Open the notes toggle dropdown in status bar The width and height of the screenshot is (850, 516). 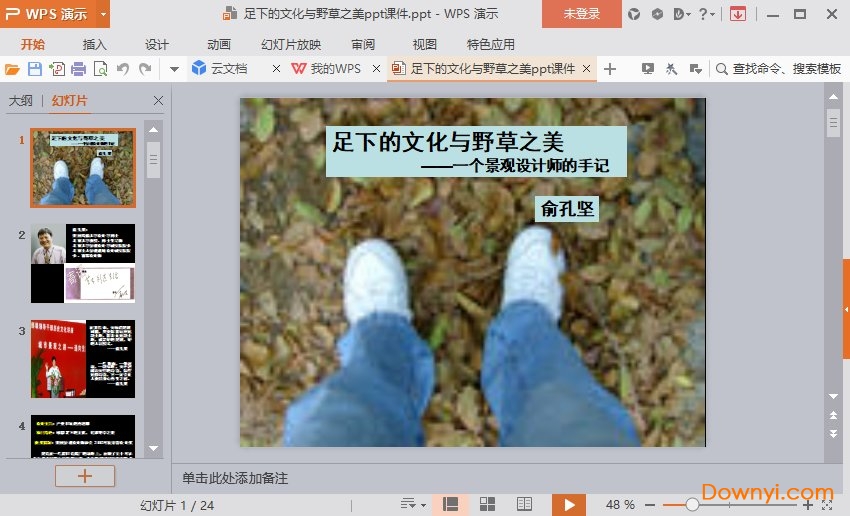coord(413,505)
